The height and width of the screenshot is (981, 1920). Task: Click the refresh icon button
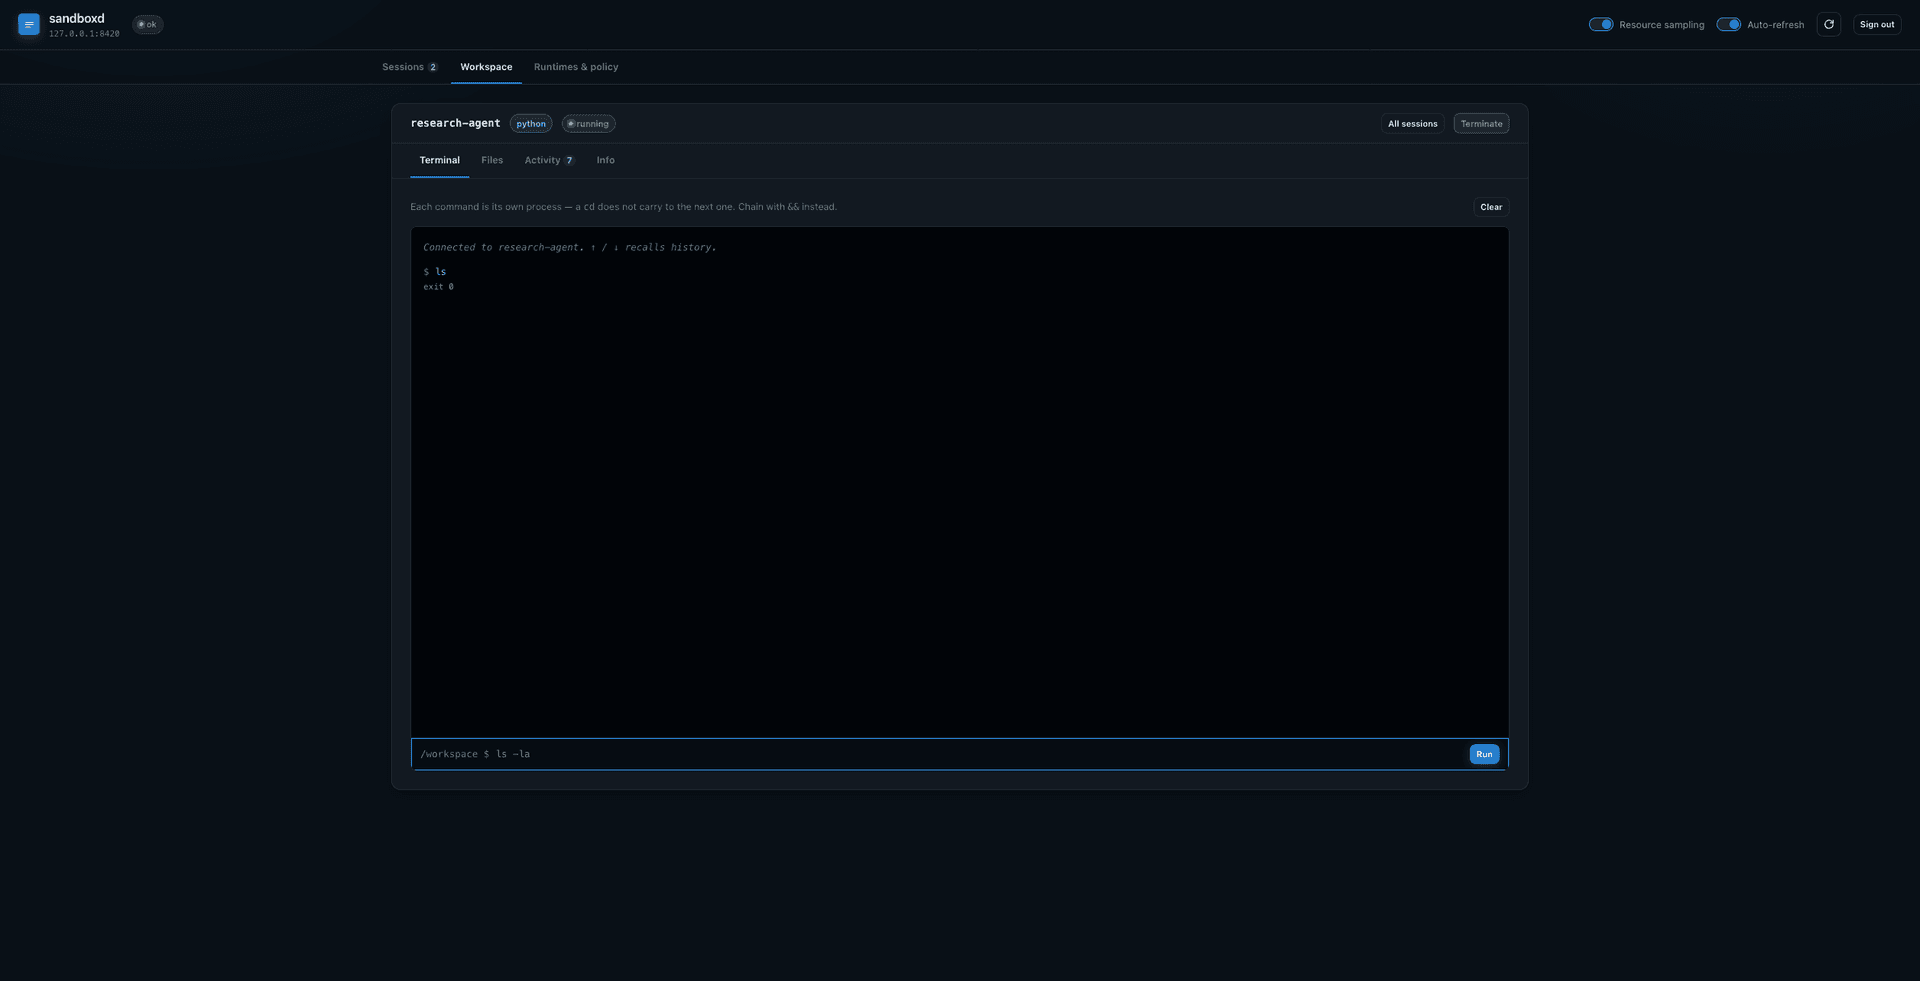pos(1829,25)
